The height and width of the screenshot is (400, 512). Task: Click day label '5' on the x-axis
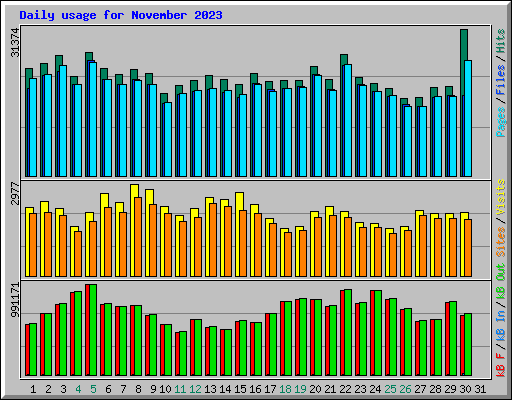tap(93, 389)
